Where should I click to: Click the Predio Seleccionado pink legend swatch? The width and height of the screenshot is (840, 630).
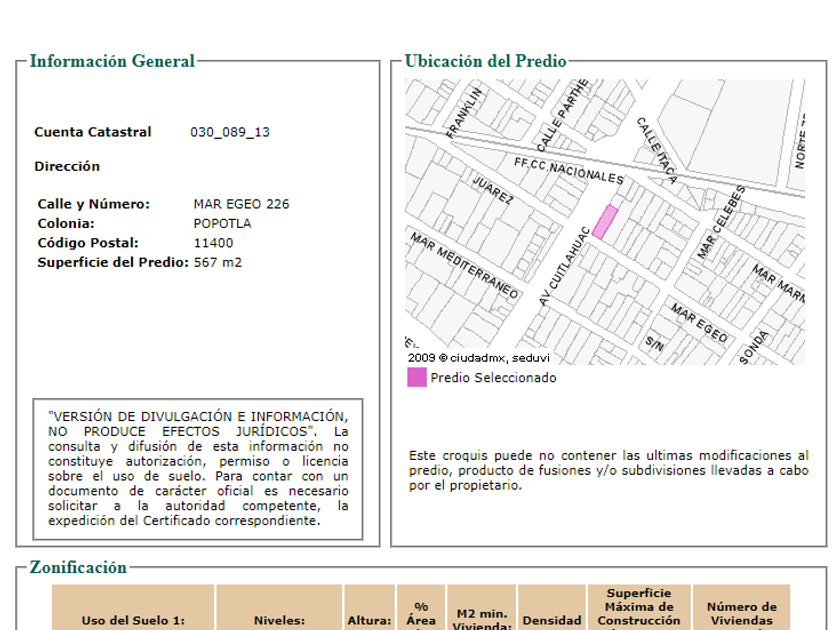[417, 377]
